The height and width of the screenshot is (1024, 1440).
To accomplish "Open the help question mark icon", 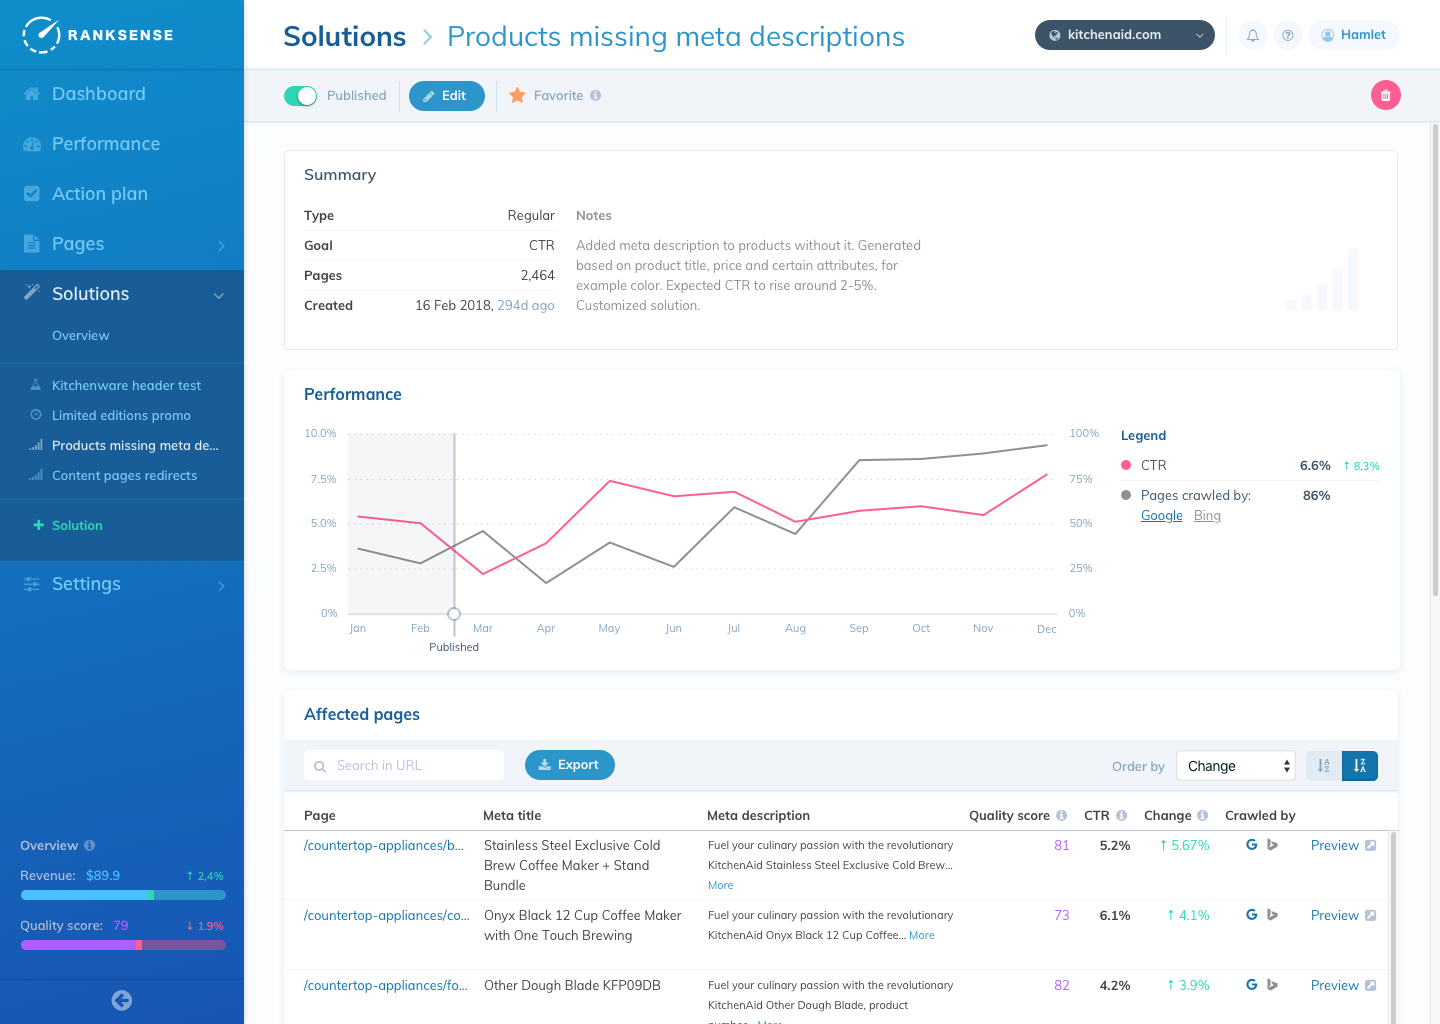I will (x=1288, y=35).
